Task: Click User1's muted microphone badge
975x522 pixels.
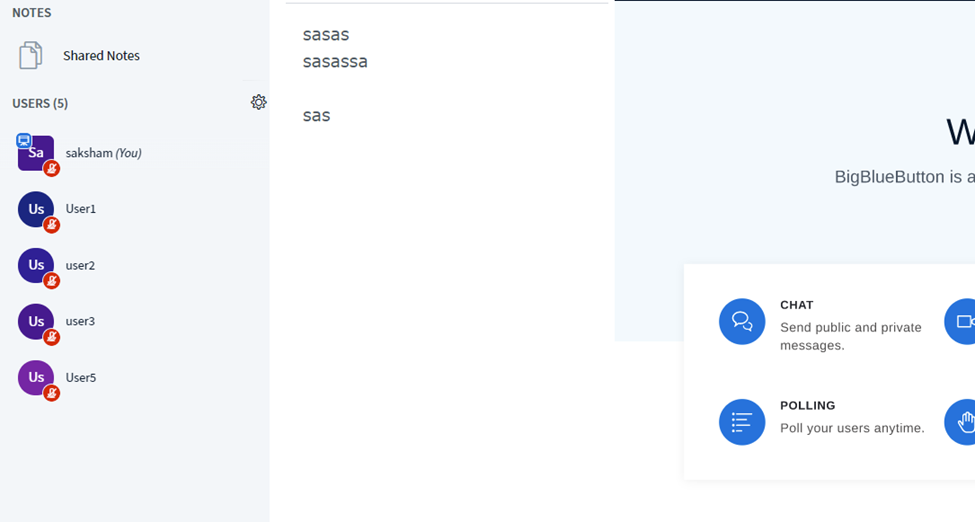Action: (x=52, y=225)
